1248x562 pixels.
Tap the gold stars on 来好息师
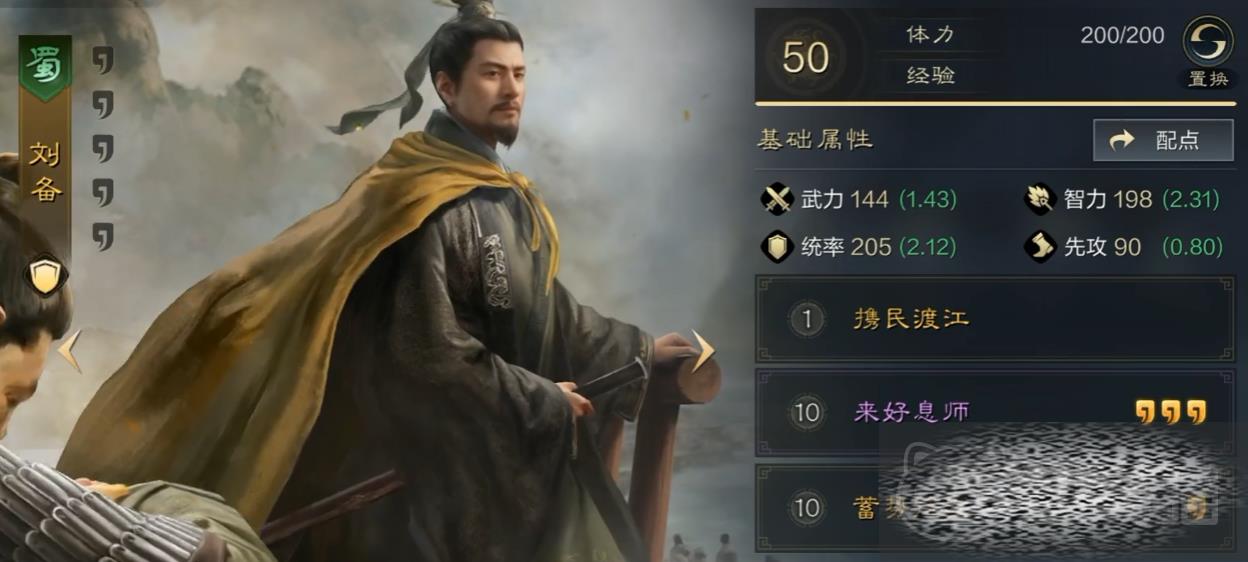1170,411
